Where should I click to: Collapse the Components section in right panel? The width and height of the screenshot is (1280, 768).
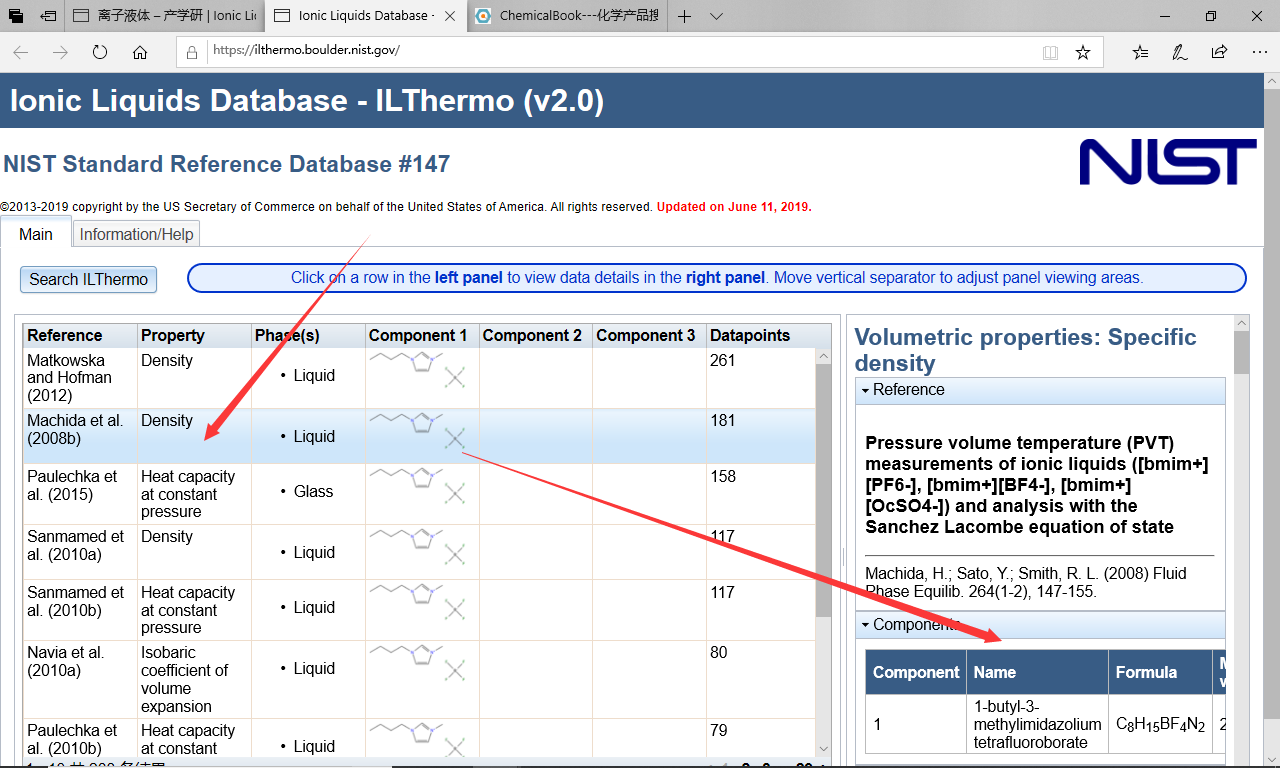tap(1040, 624)
